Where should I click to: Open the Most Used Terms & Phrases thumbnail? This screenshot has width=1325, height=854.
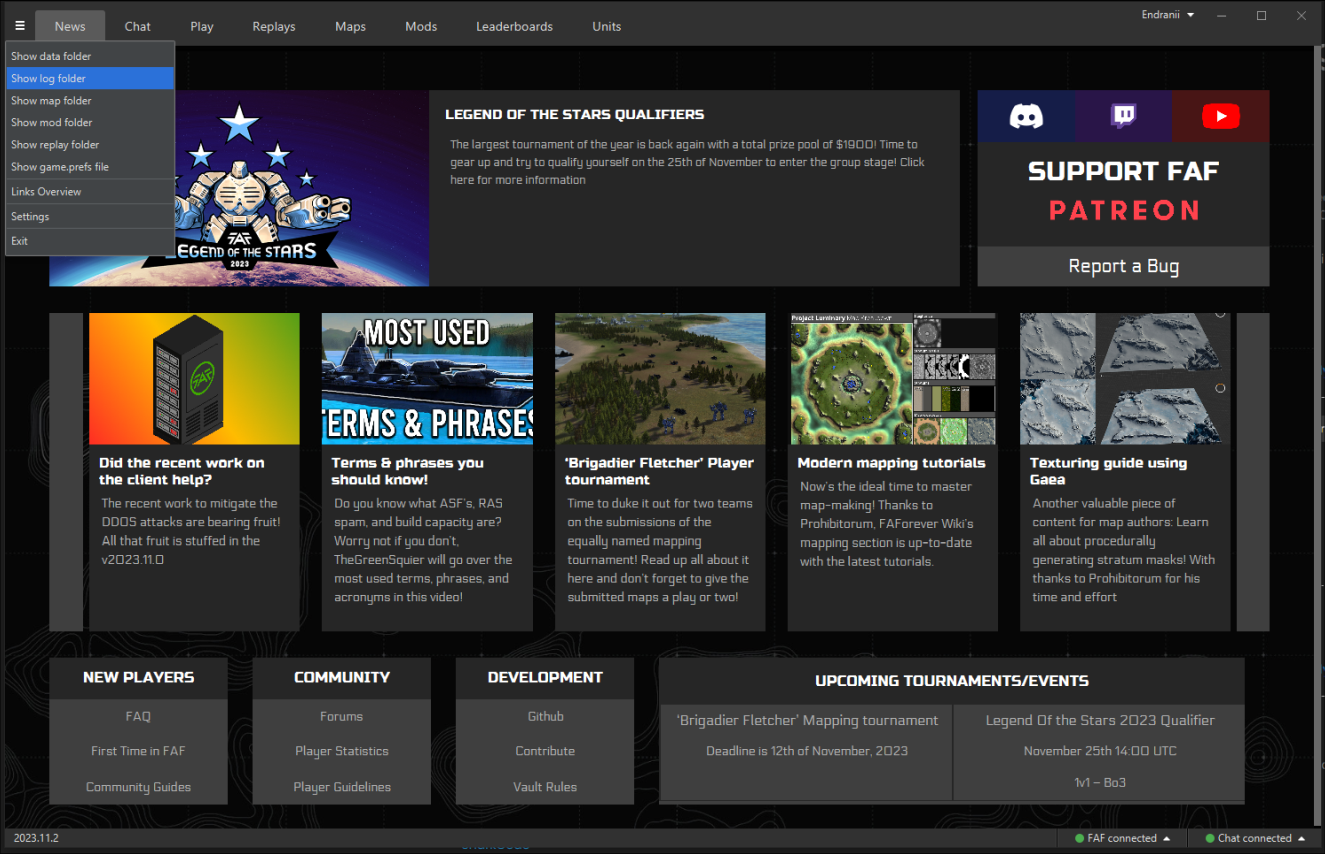(427, 379)
